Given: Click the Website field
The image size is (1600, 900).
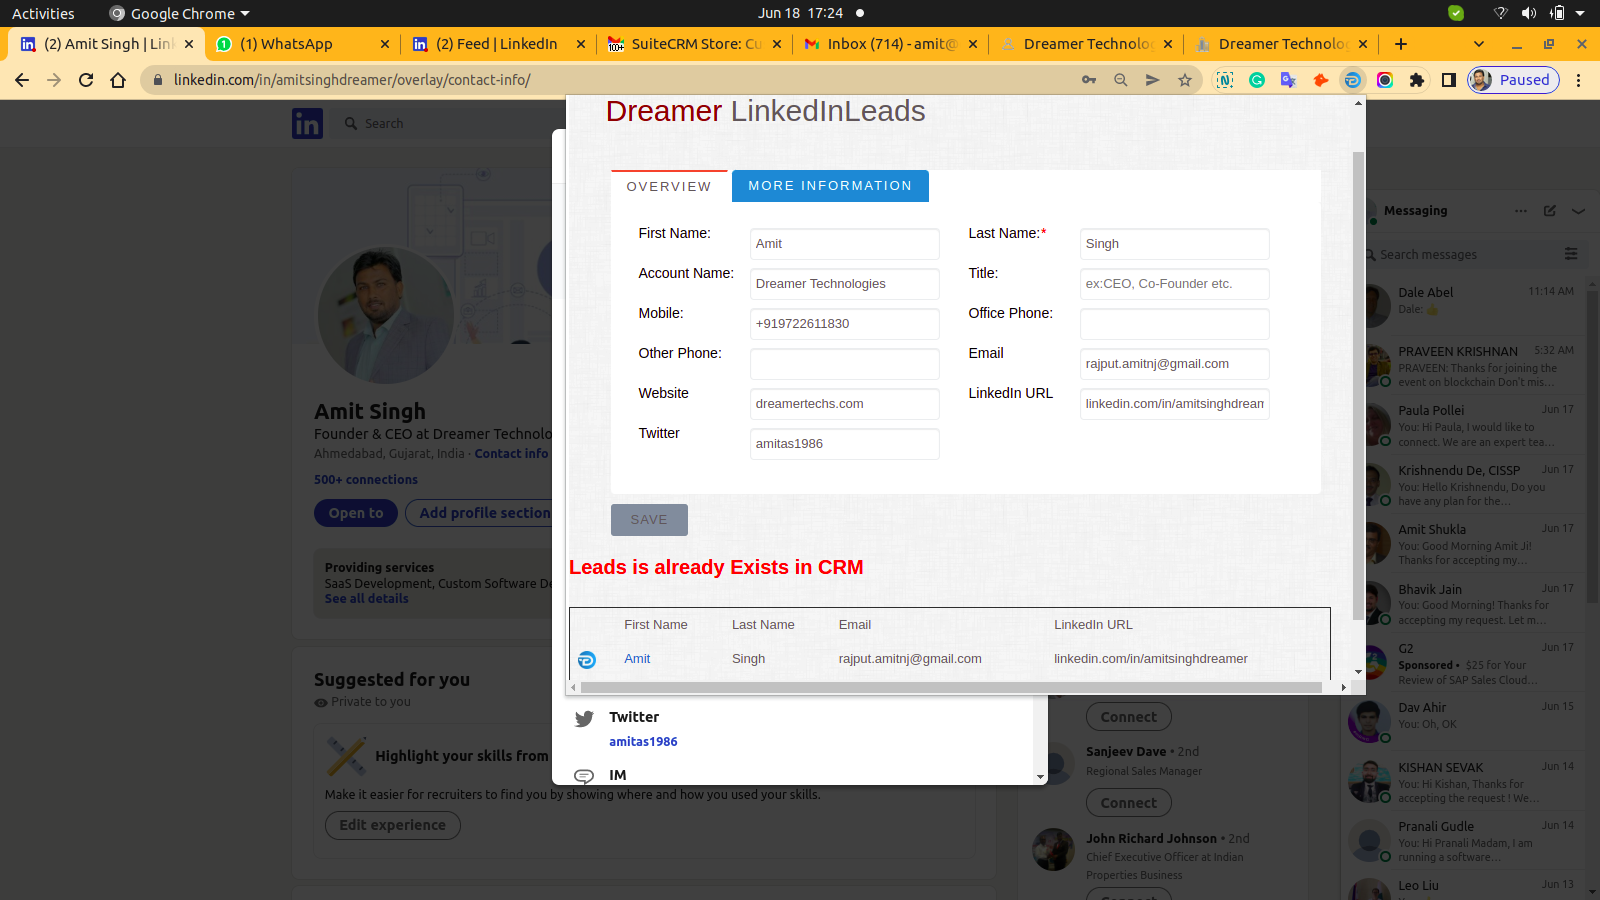Looking at the screenshot, I should [845, 404].
